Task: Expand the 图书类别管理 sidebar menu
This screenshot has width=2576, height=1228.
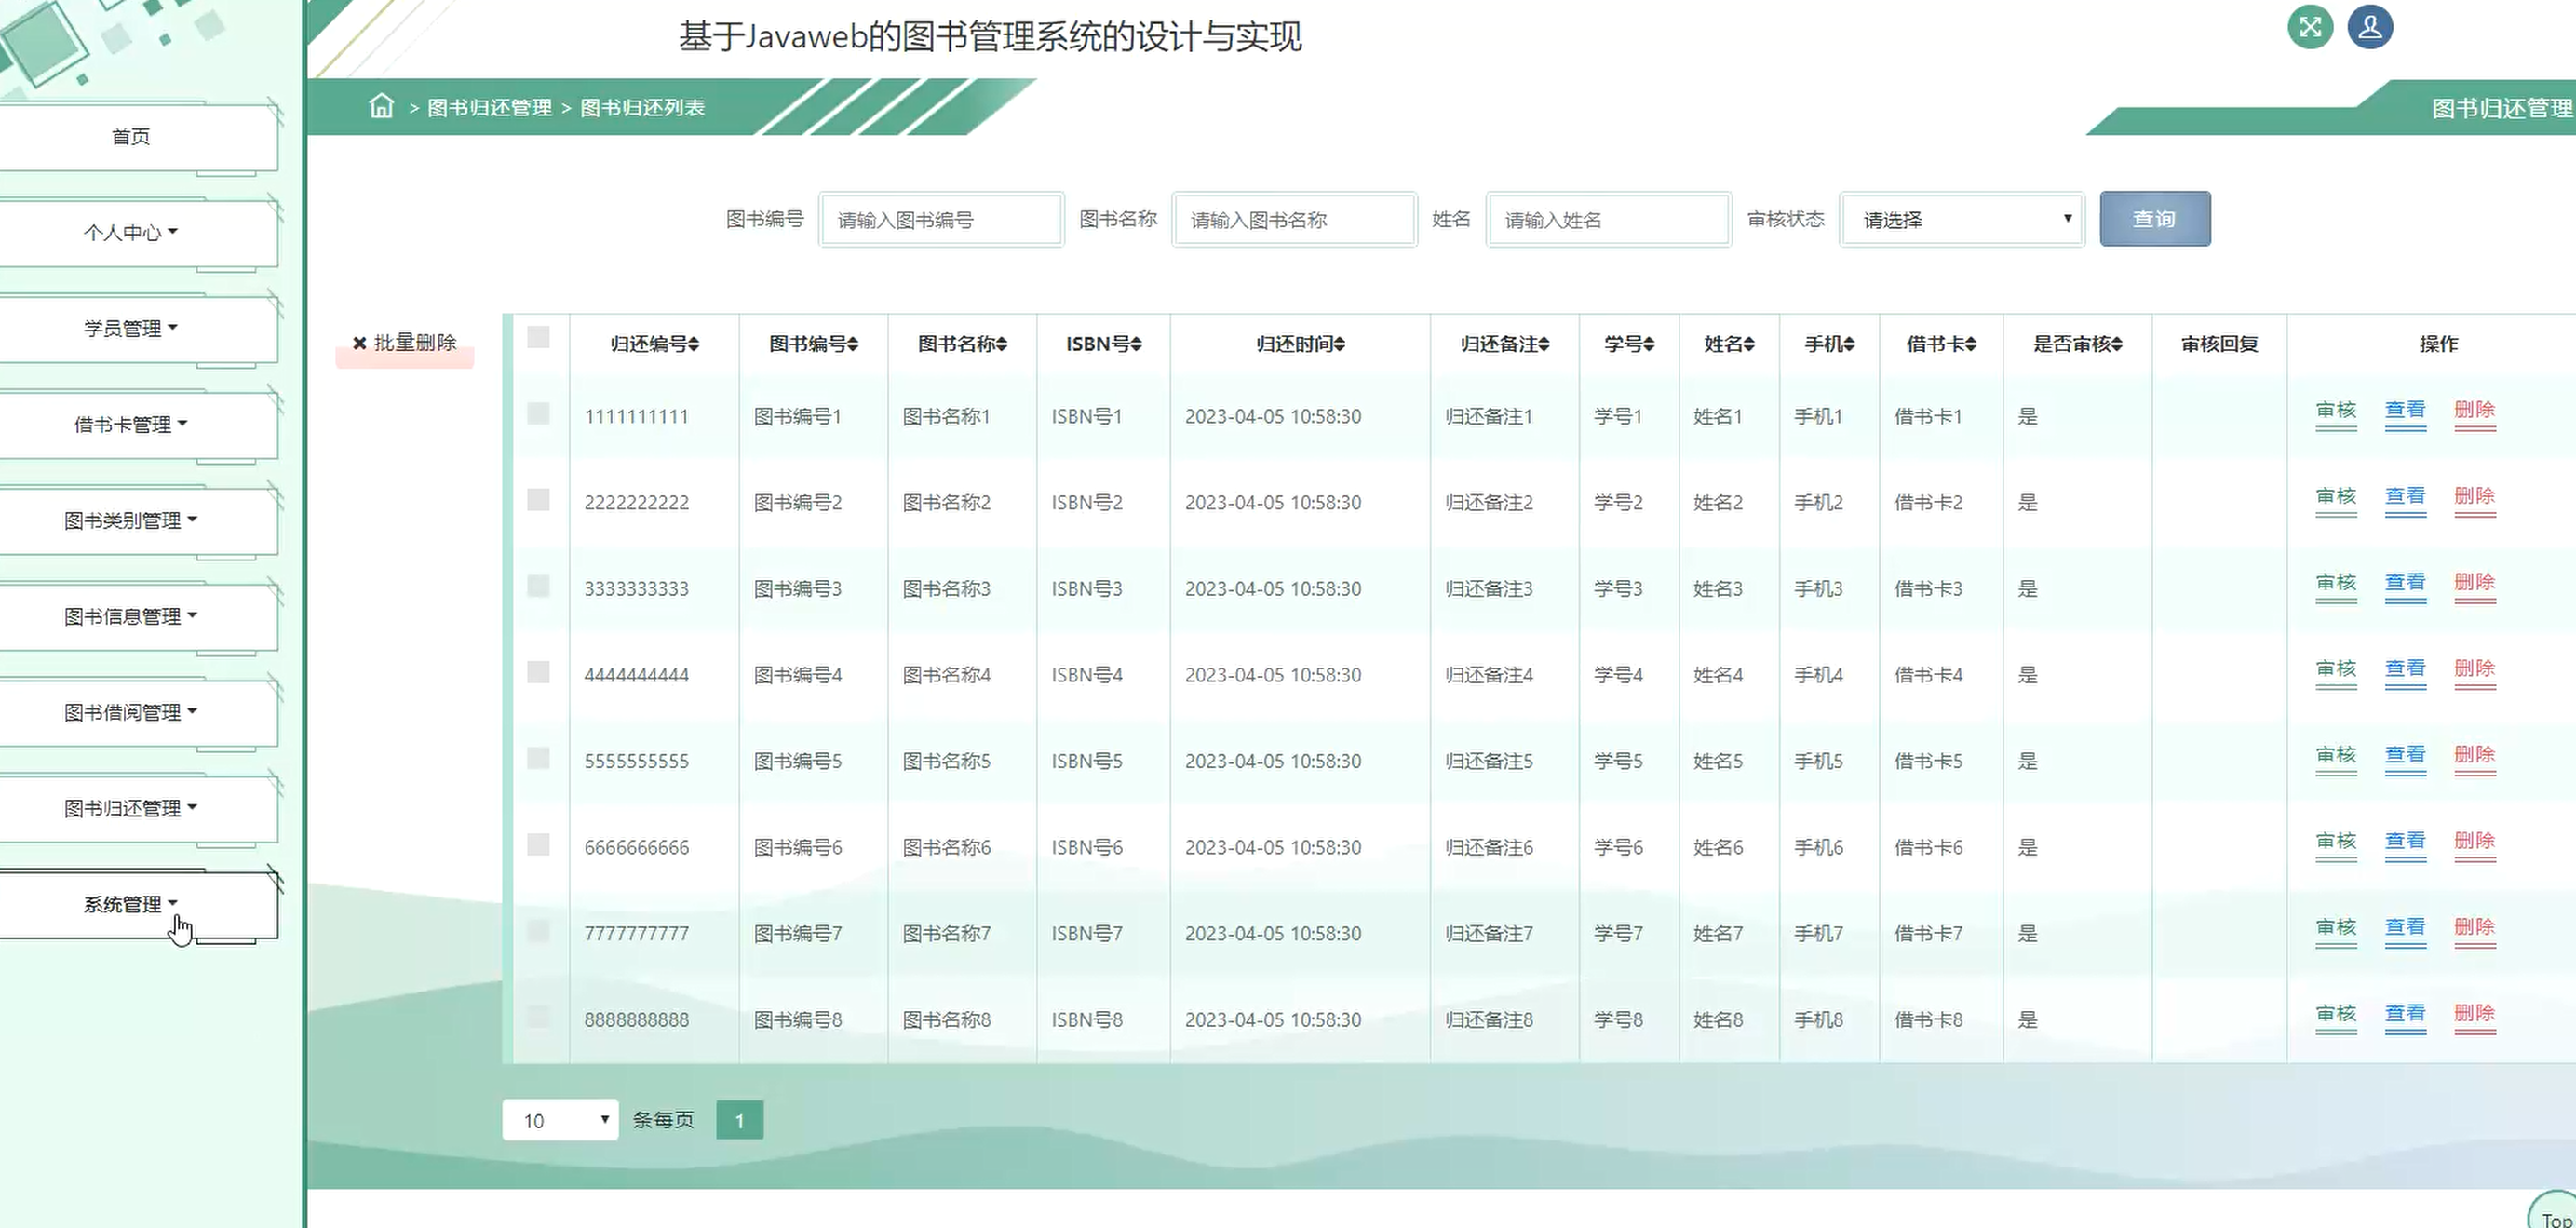Action: pos(131,520)
